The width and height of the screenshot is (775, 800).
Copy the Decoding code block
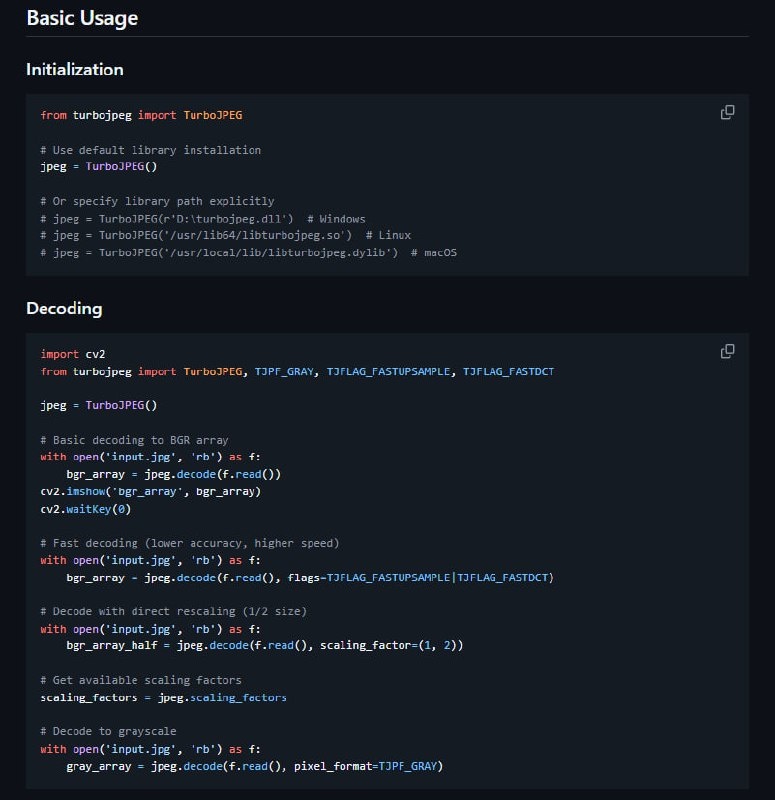pyautogui.click(x=728, y=351)
